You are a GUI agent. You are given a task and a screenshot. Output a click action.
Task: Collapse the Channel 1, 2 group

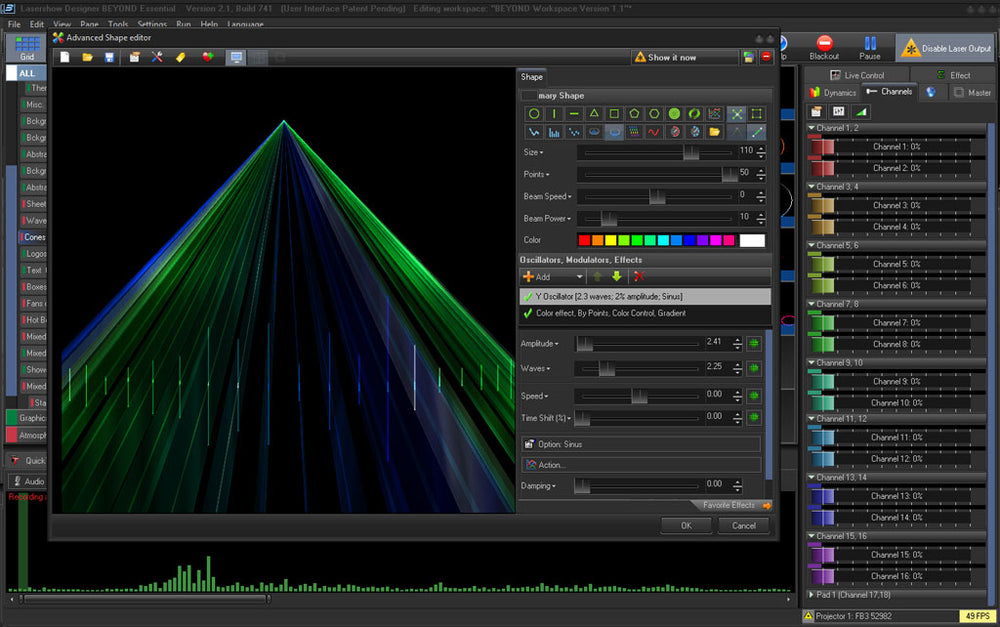tap(811, 128)
